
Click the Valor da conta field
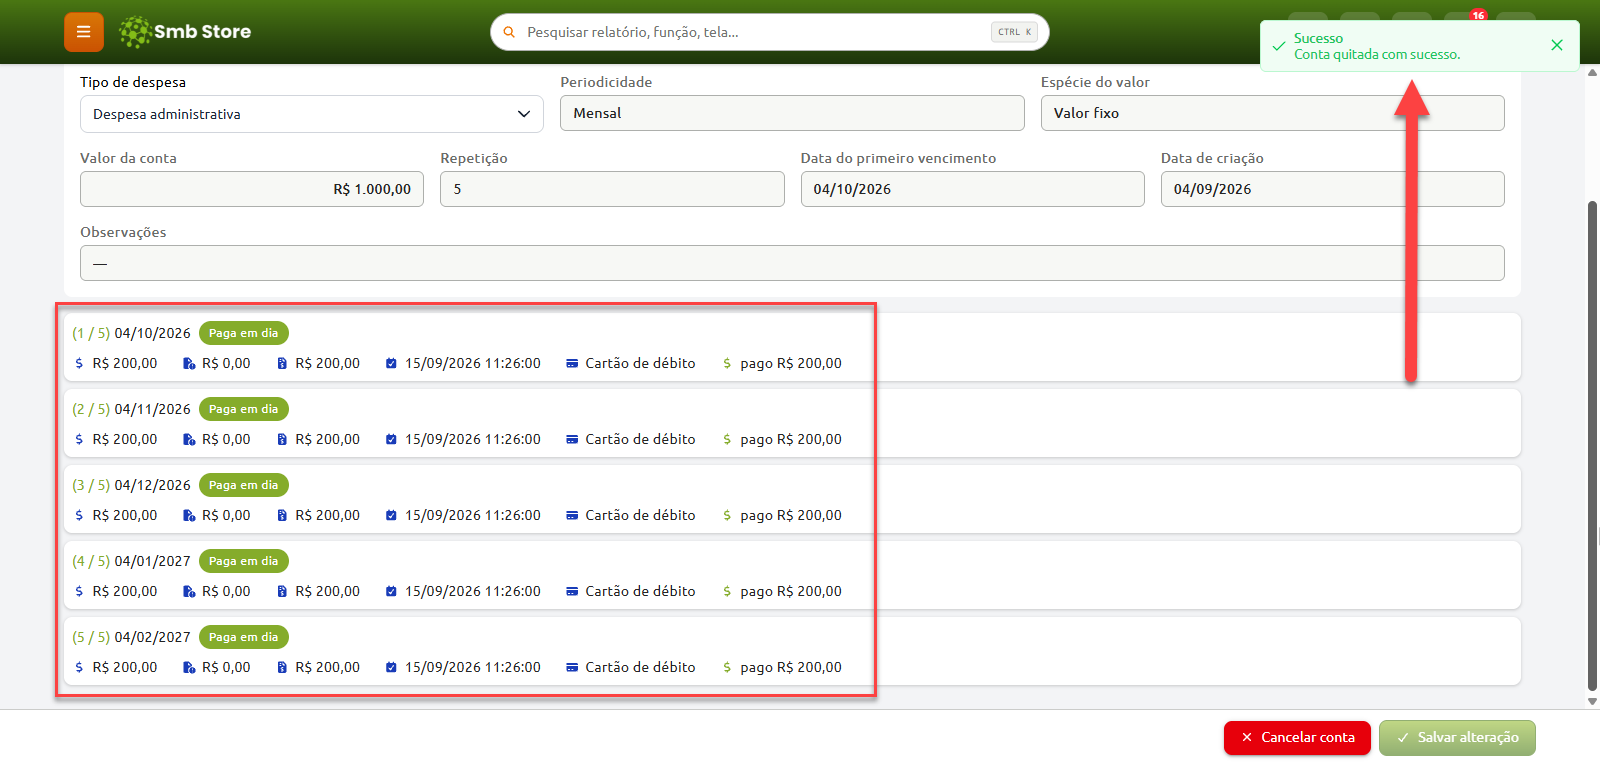point(252,189)
